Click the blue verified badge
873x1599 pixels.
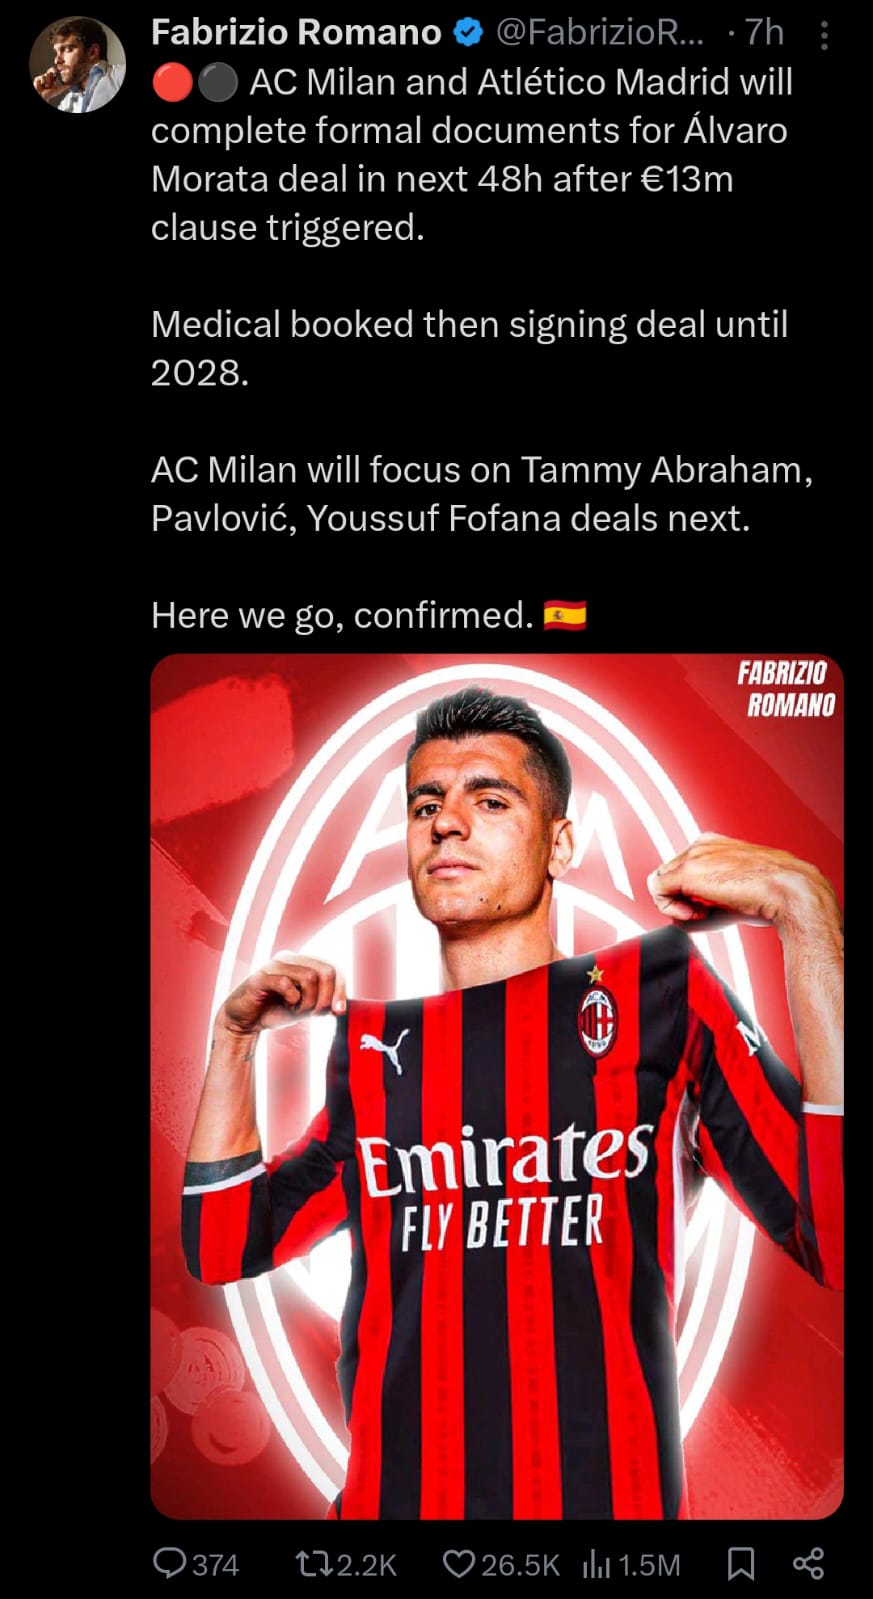click(x=468, y=33)
